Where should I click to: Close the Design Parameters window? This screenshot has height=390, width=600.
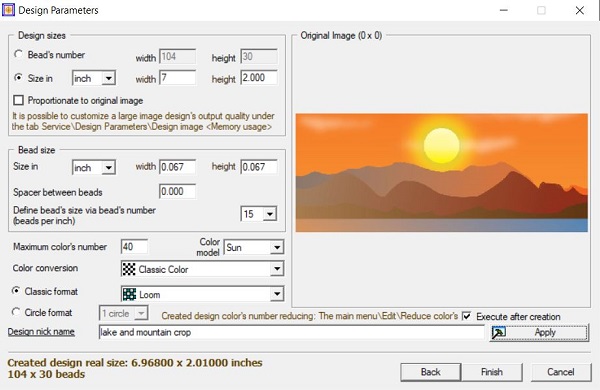580,10
